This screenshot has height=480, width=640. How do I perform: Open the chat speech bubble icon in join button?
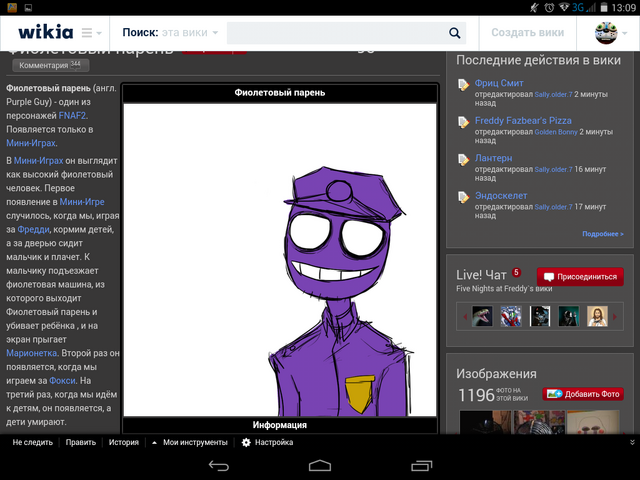coord(549,277)
